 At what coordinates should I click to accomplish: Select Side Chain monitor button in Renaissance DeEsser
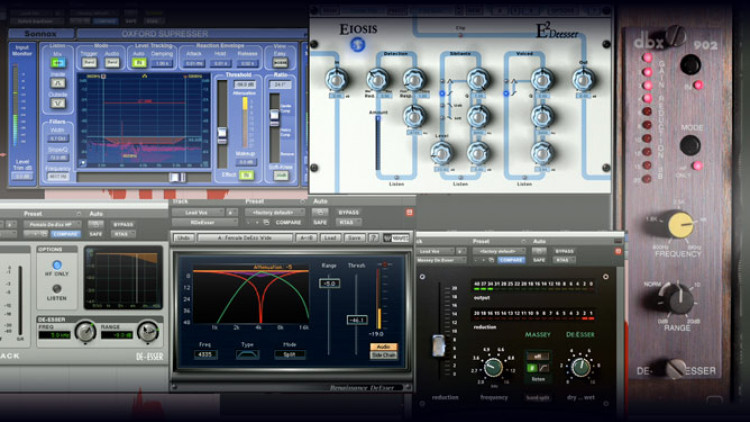coord(384,355)
